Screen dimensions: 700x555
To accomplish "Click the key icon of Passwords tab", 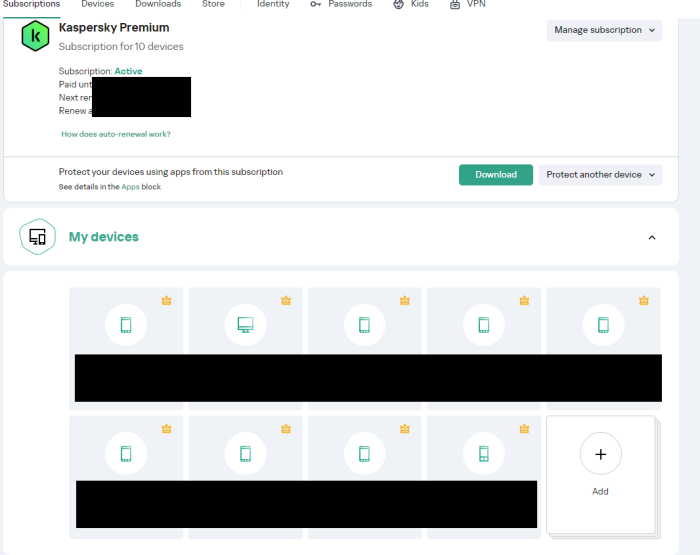I will 315,4.
